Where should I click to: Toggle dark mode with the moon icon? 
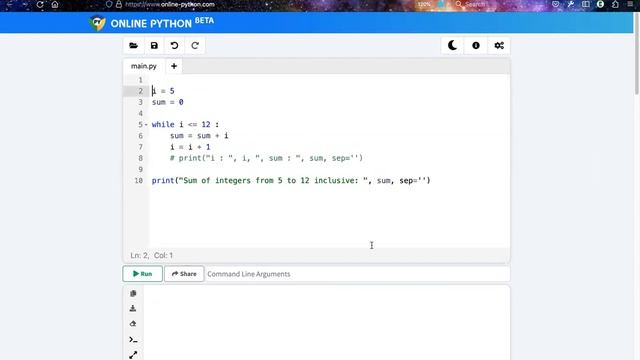pos(452,45)
